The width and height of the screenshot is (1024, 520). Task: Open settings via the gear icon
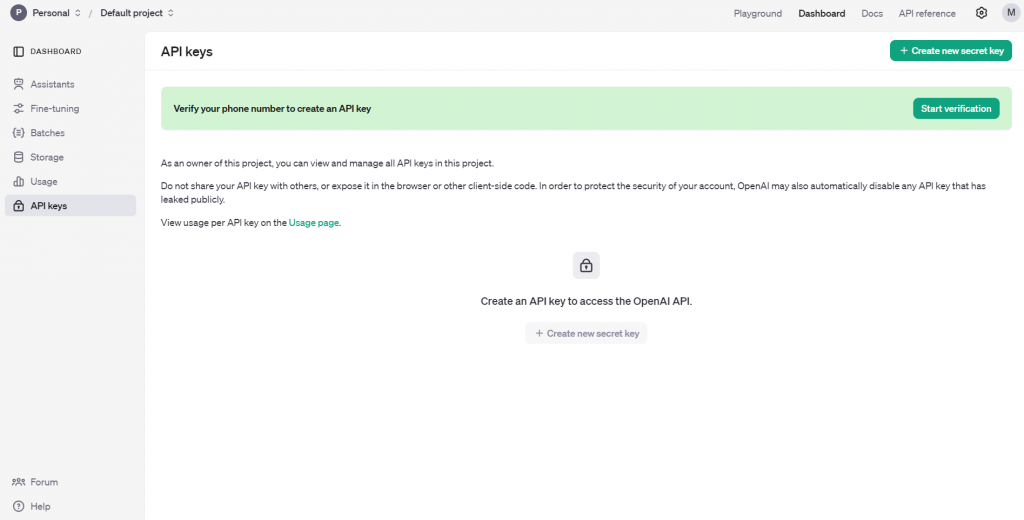tap(981, 13)
